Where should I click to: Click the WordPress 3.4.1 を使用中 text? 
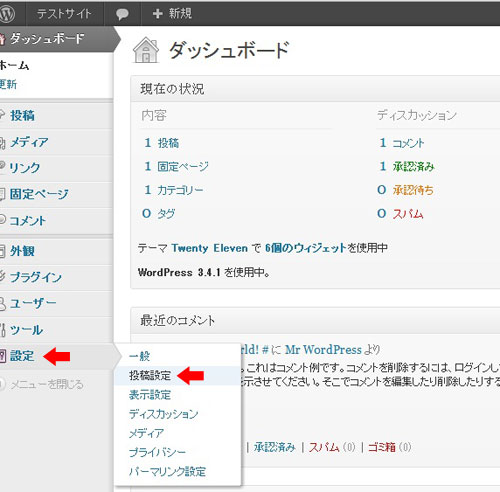point(204,272)
